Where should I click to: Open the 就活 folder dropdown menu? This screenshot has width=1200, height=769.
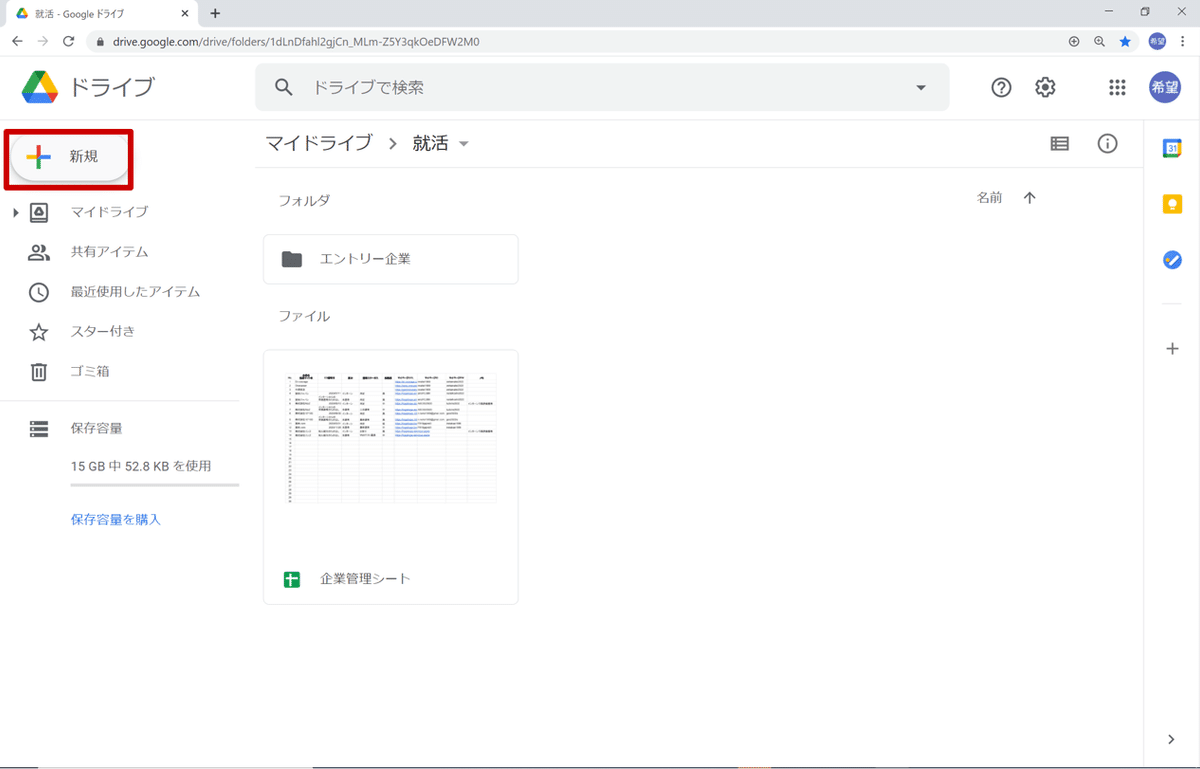pyautogui.click(x=463, y=143)
